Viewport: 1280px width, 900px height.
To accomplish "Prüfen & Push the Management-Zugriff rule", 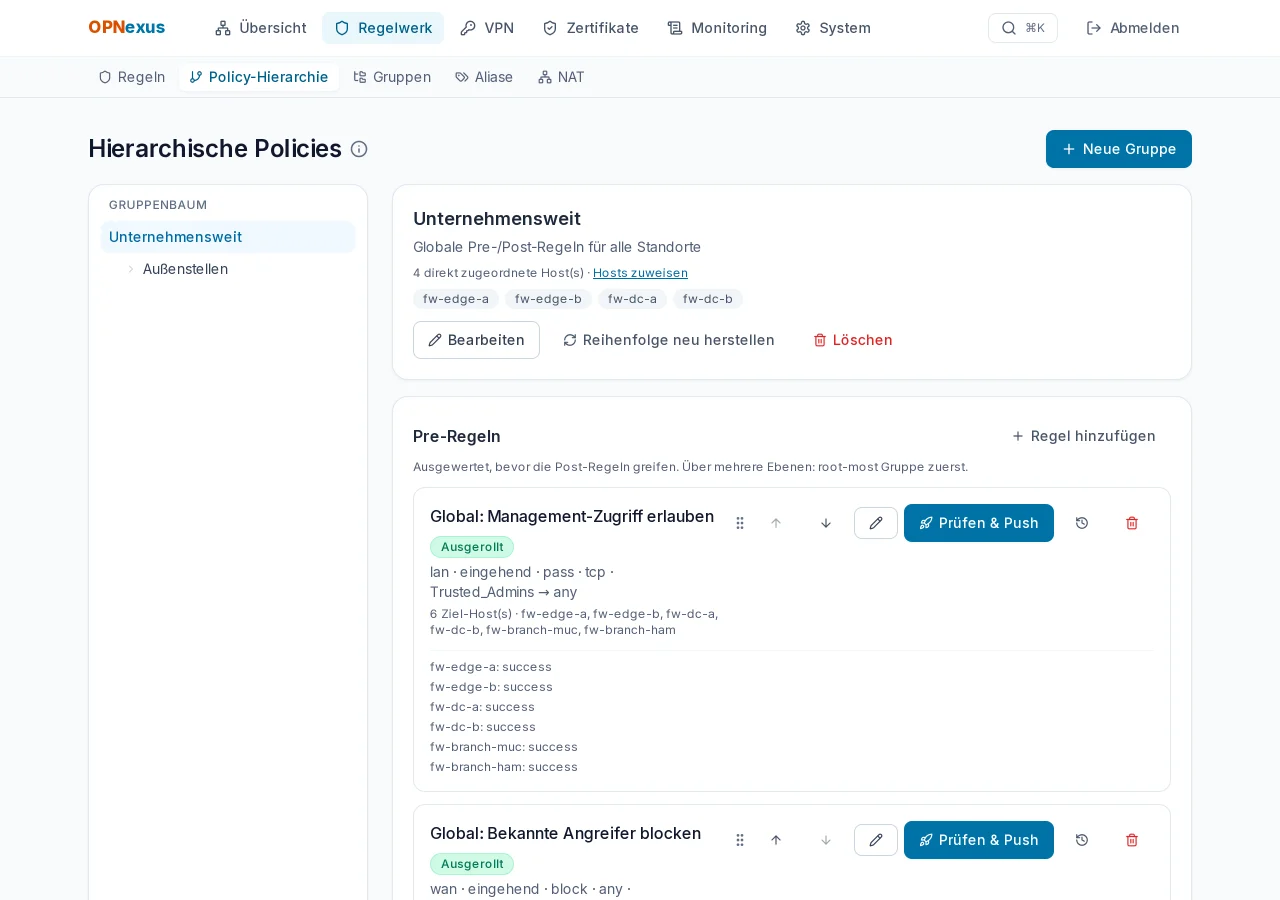I will [979, 523].
